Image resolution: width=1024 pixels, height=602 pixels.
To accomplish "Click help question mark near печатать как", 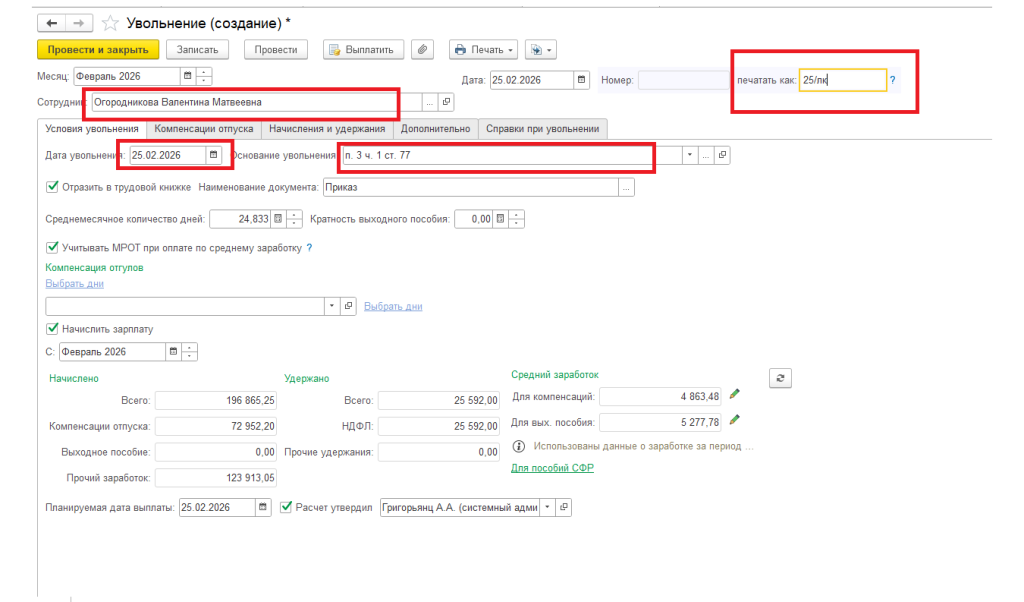I will (893, 80).
